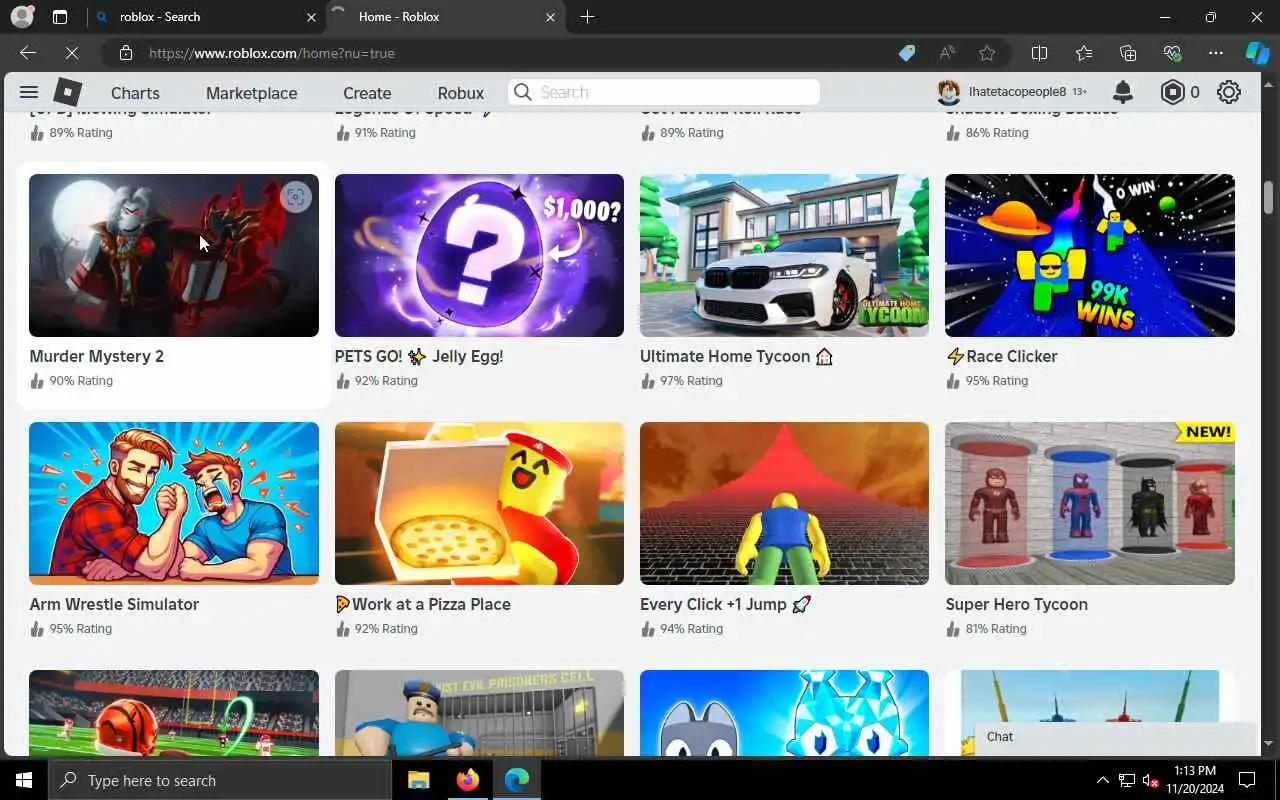
Task: Click the muted volume tray icon
Action: click(1151, 780)
